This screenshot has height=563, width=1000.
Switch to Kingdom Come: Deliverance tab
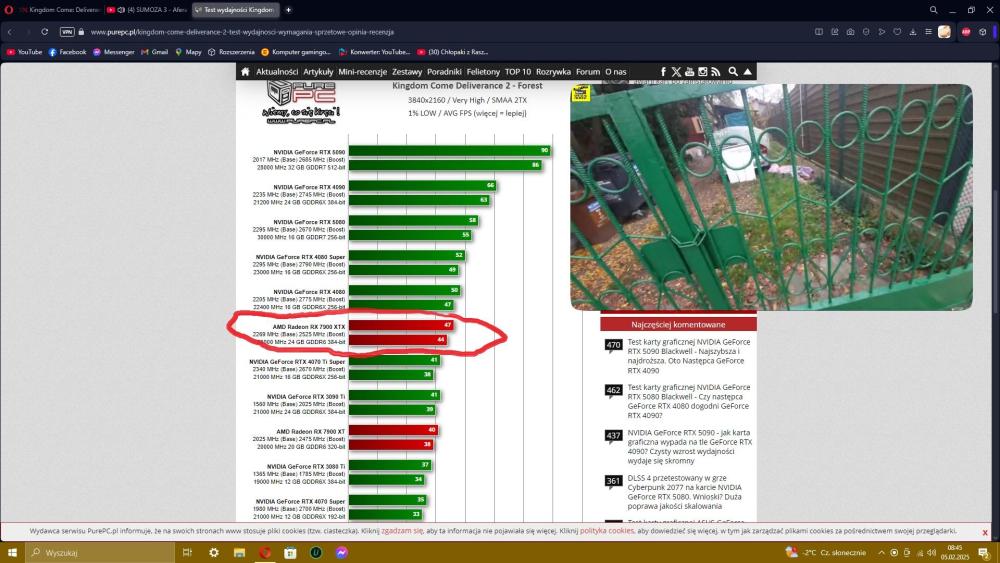coord(61,10)
